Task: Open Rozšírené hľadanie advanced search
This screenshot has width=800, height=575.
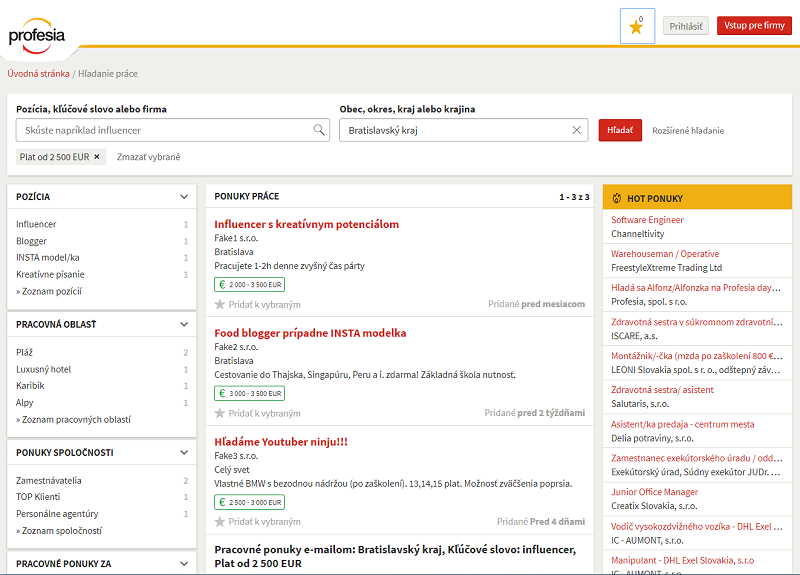Action: pos(688,131)
